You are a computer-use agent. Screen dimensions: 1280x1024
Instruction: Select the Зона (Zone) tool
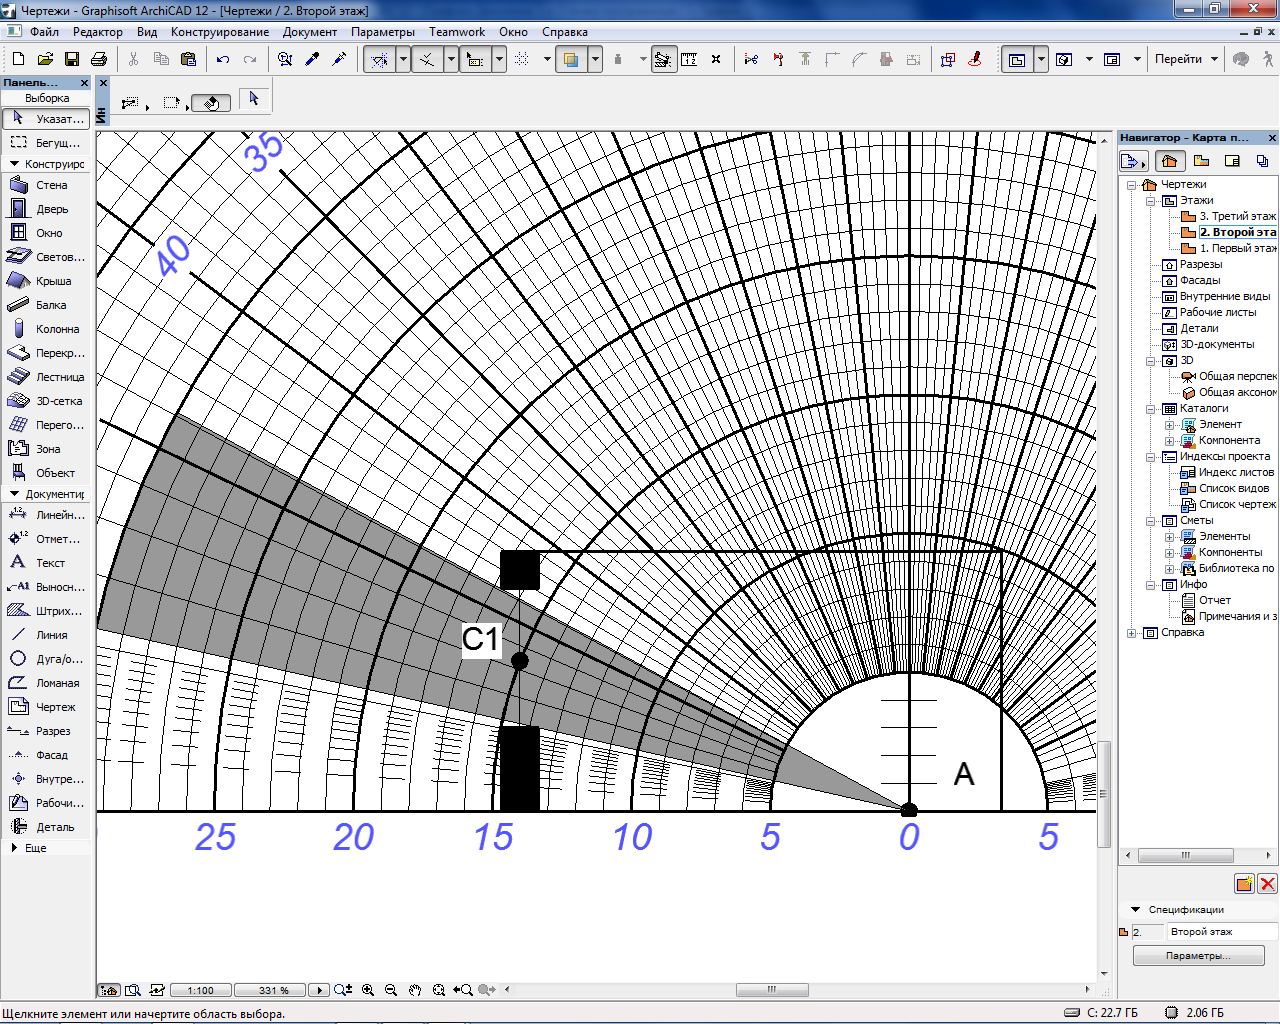tap(46, 449)
